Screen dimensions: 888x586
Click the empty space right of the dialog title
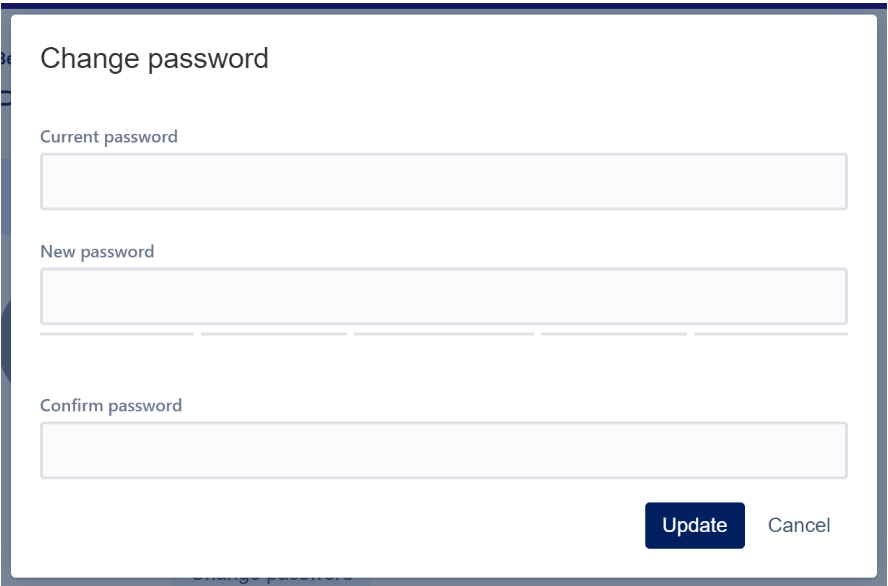click(560, 59)
